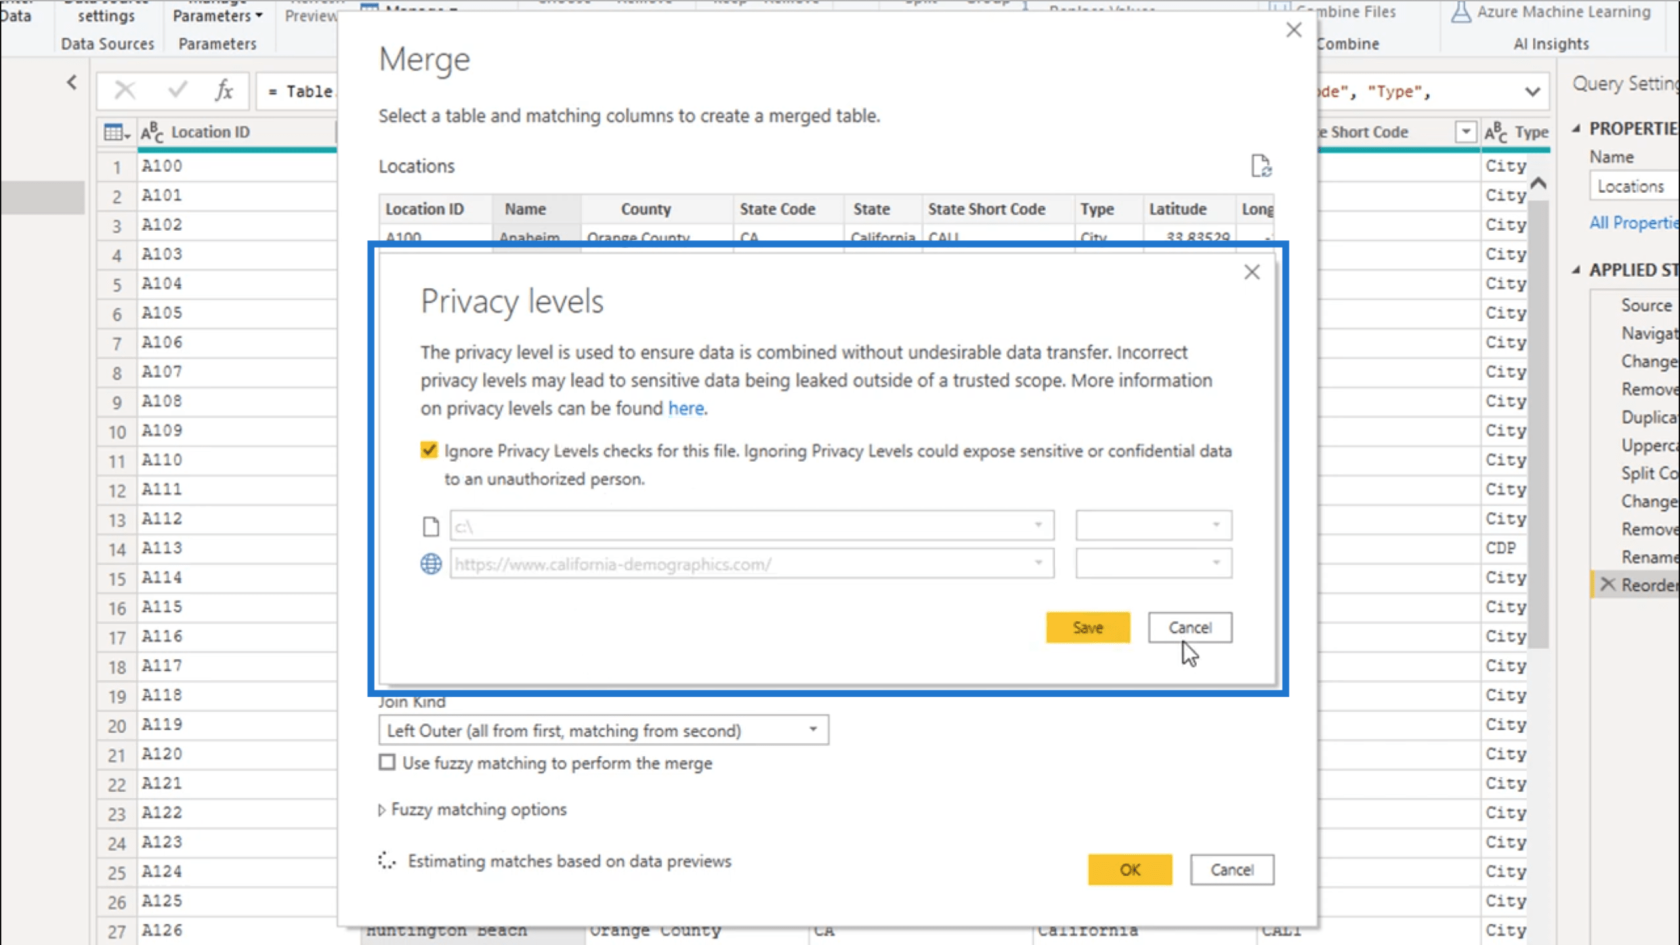The height and width of the screenshot is (945, 1680).
Task: Select the Source step in Applied Steps
Action: 1646,305
